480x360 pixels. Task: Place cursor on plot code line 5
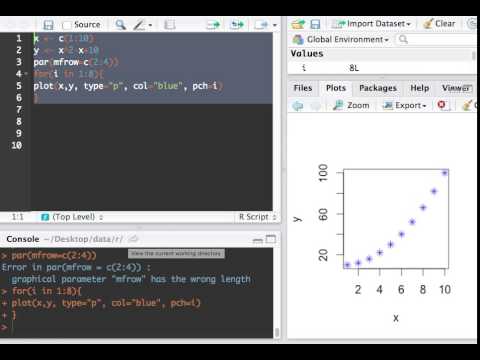point(128,86)
